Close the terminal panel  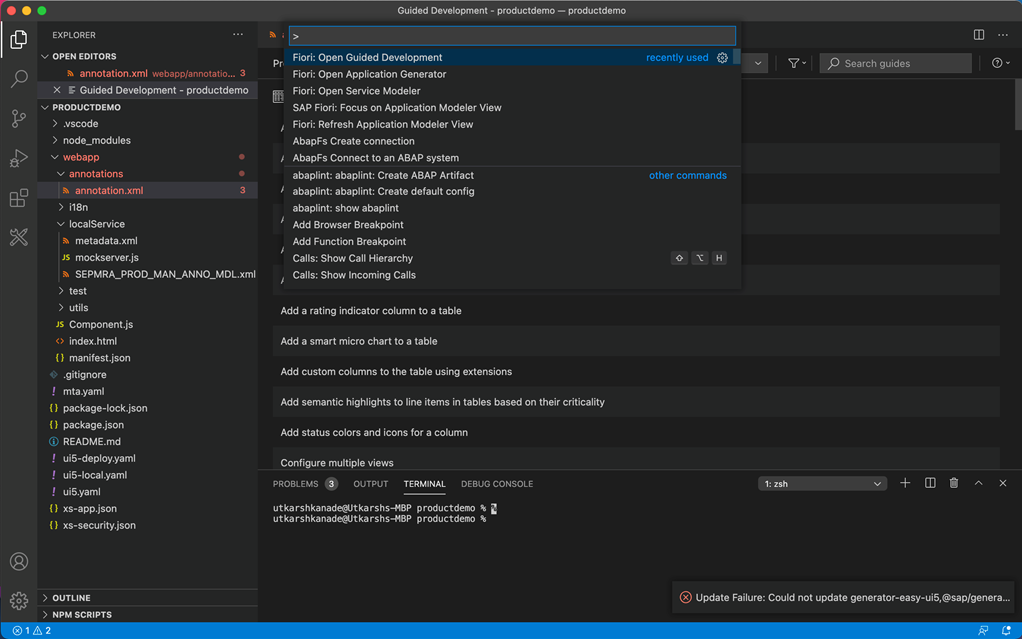pyautogui.click(x=1003, y=483)
